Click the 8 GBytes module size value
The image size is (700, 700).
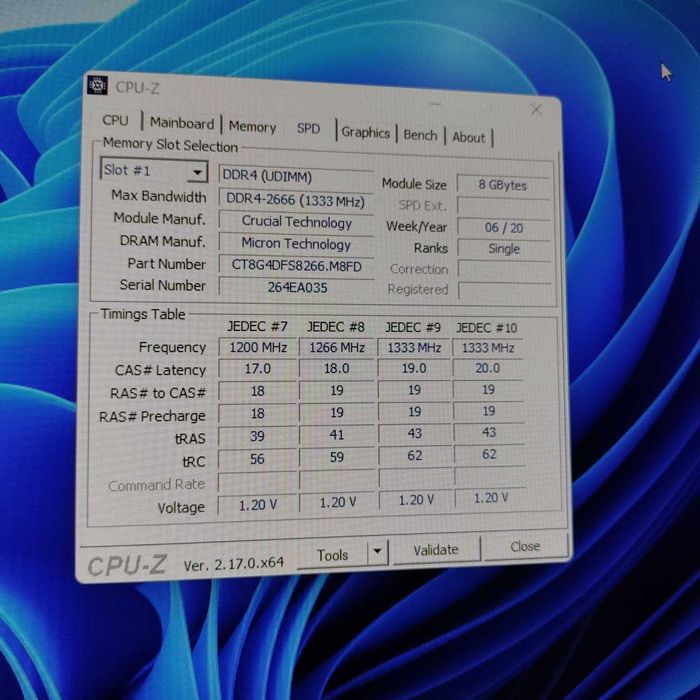[503, 185]
